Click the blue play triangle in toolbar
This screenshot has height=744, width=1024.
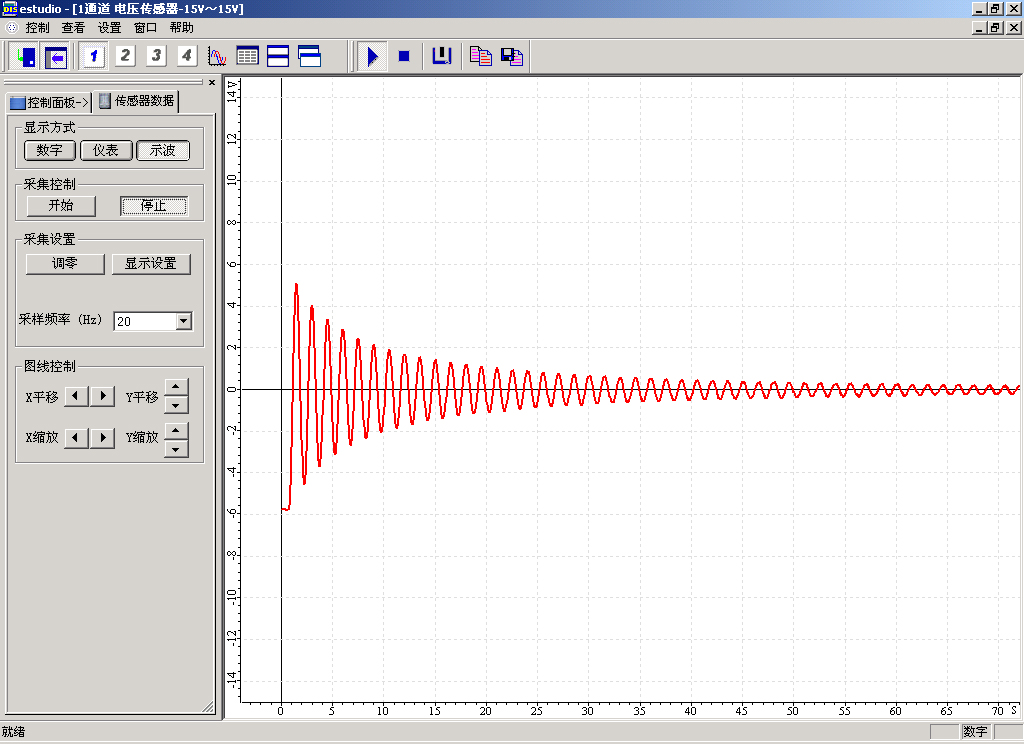pos(372,56)
